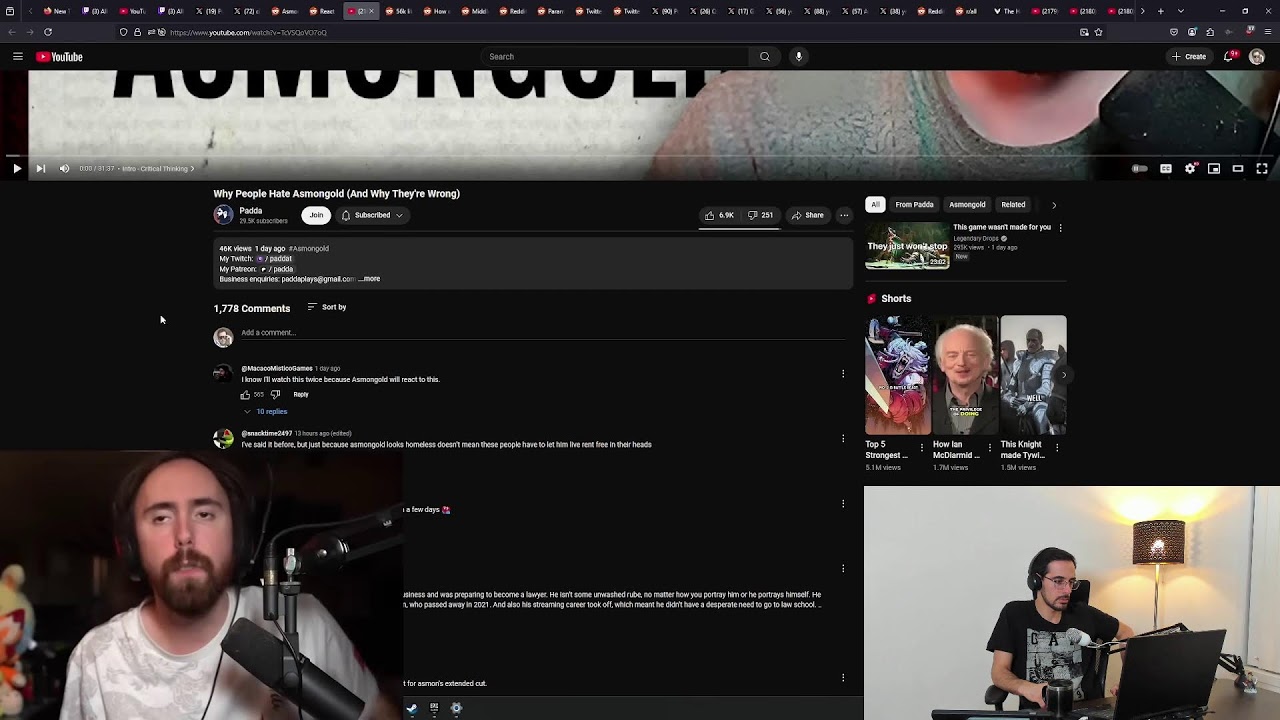1280x720 pixels.
Task: Click the search magnifier button
Action: 765,57
